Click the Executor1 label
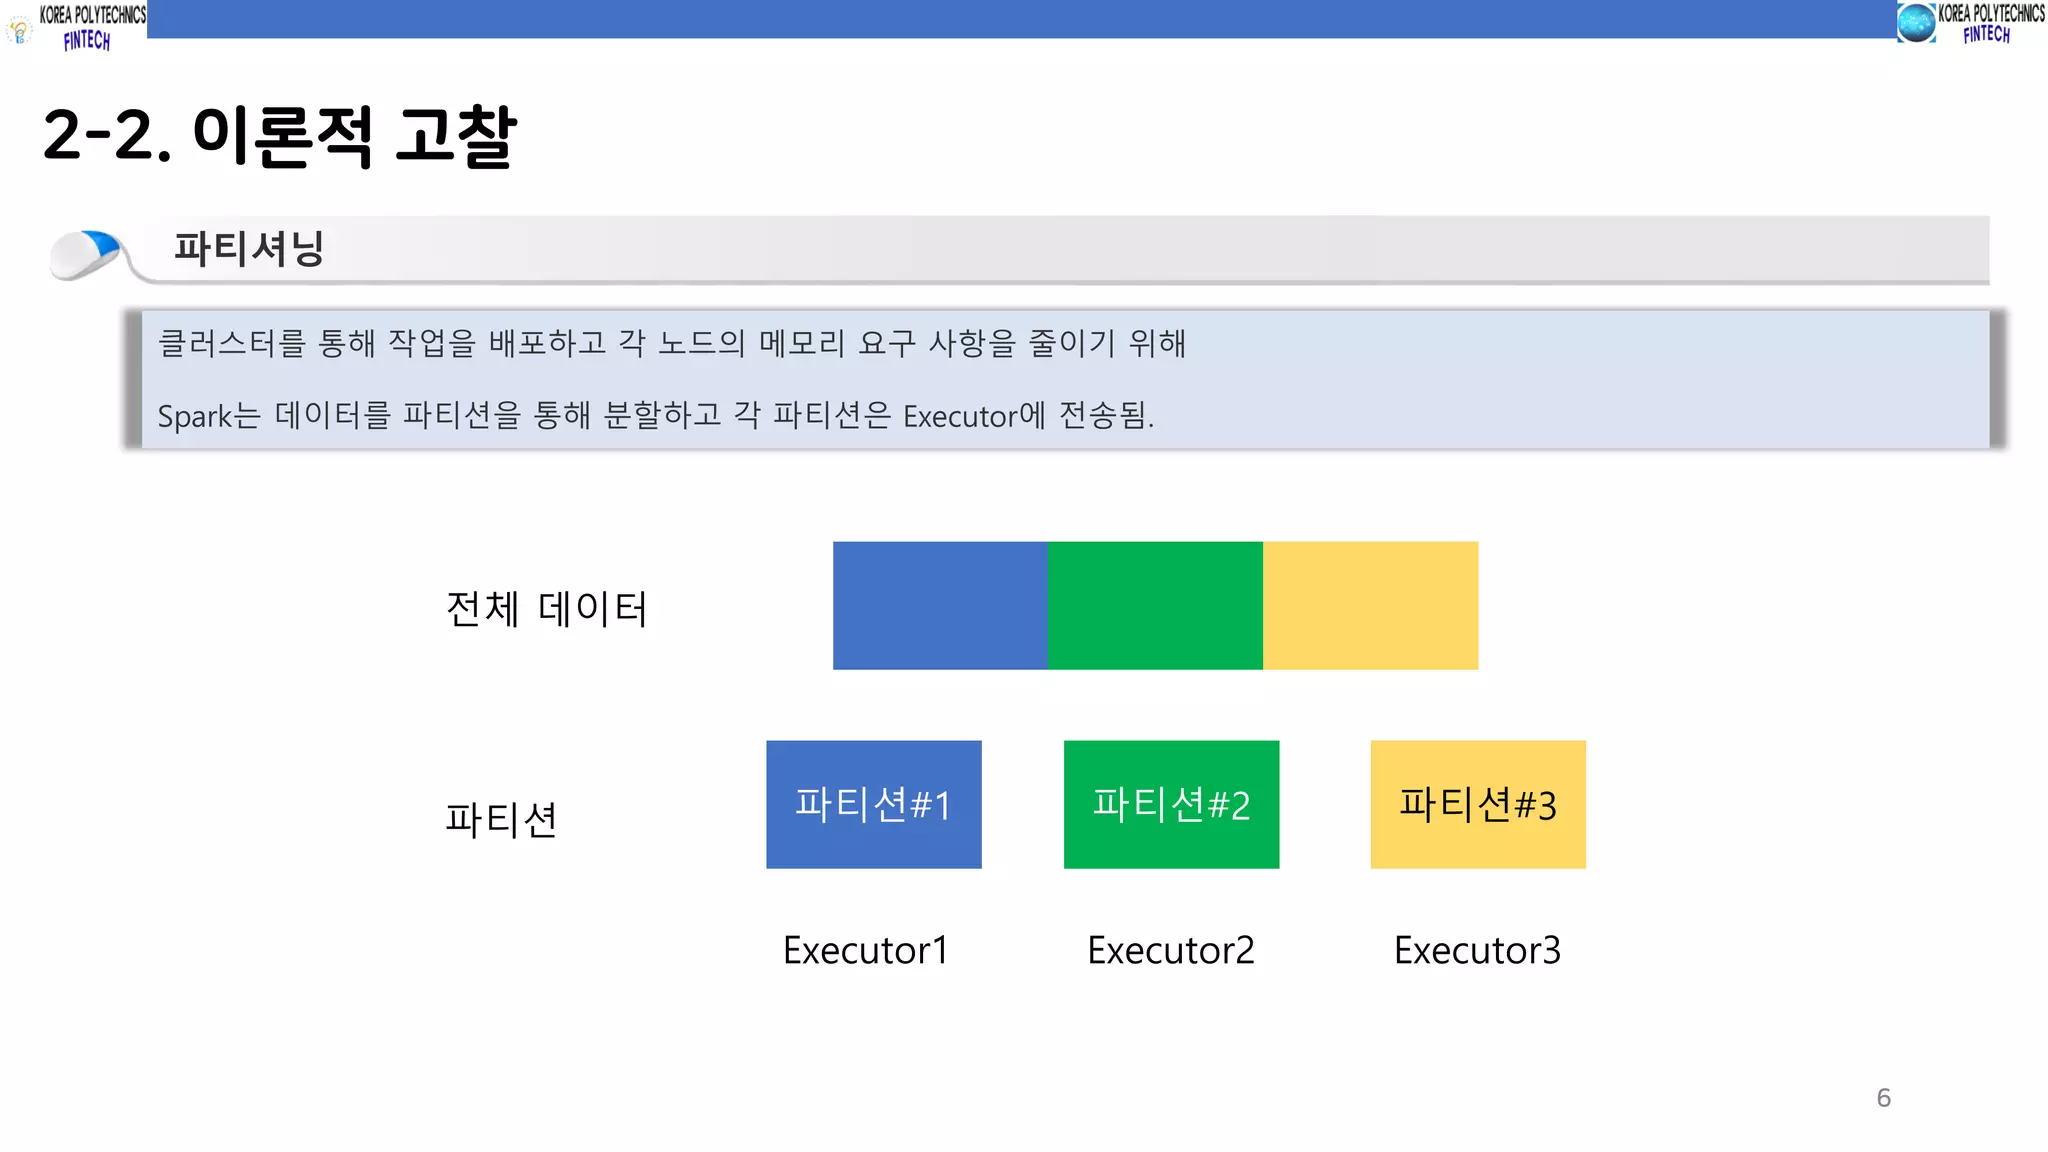 coord(865,950)
